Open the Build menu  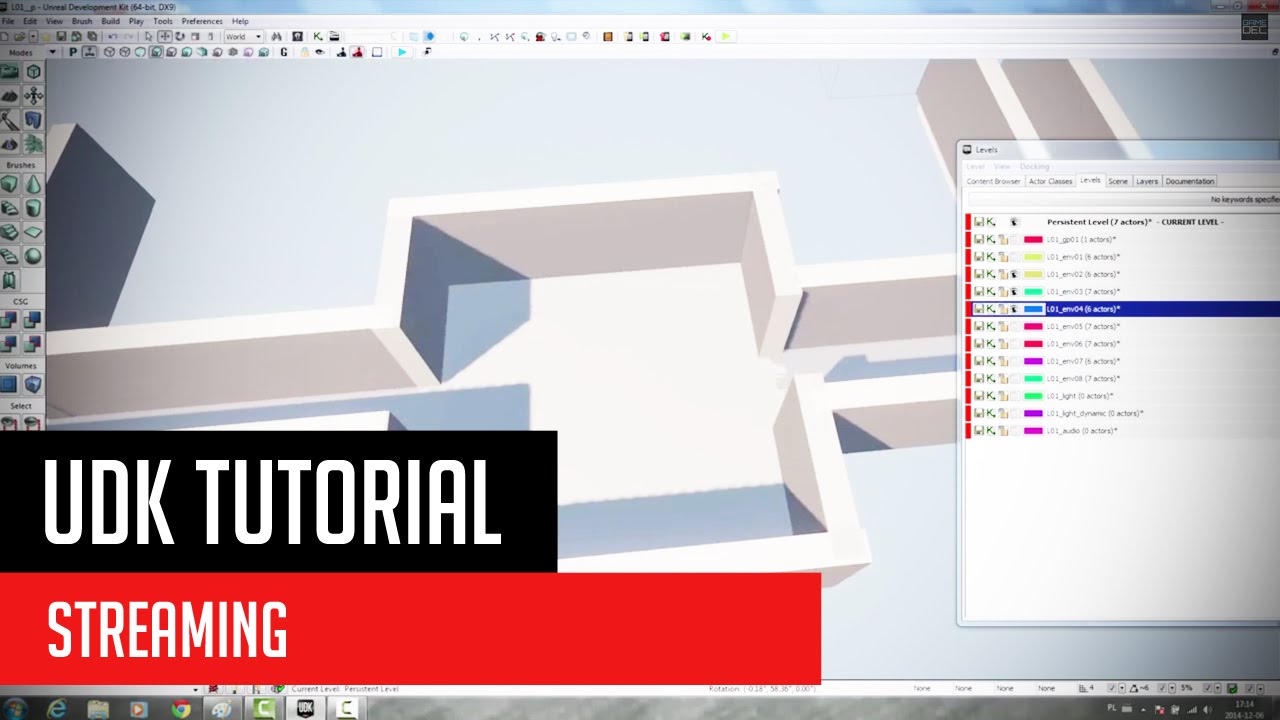[x=110, y=21]
